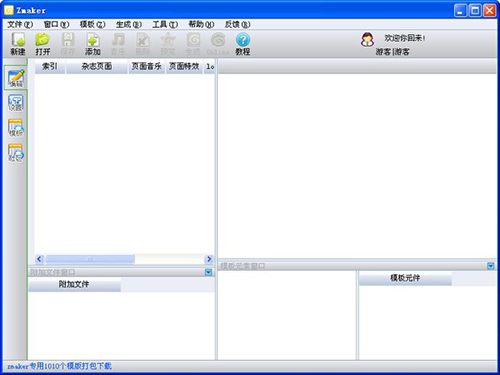Click the 索引 column header

point(50,66)
